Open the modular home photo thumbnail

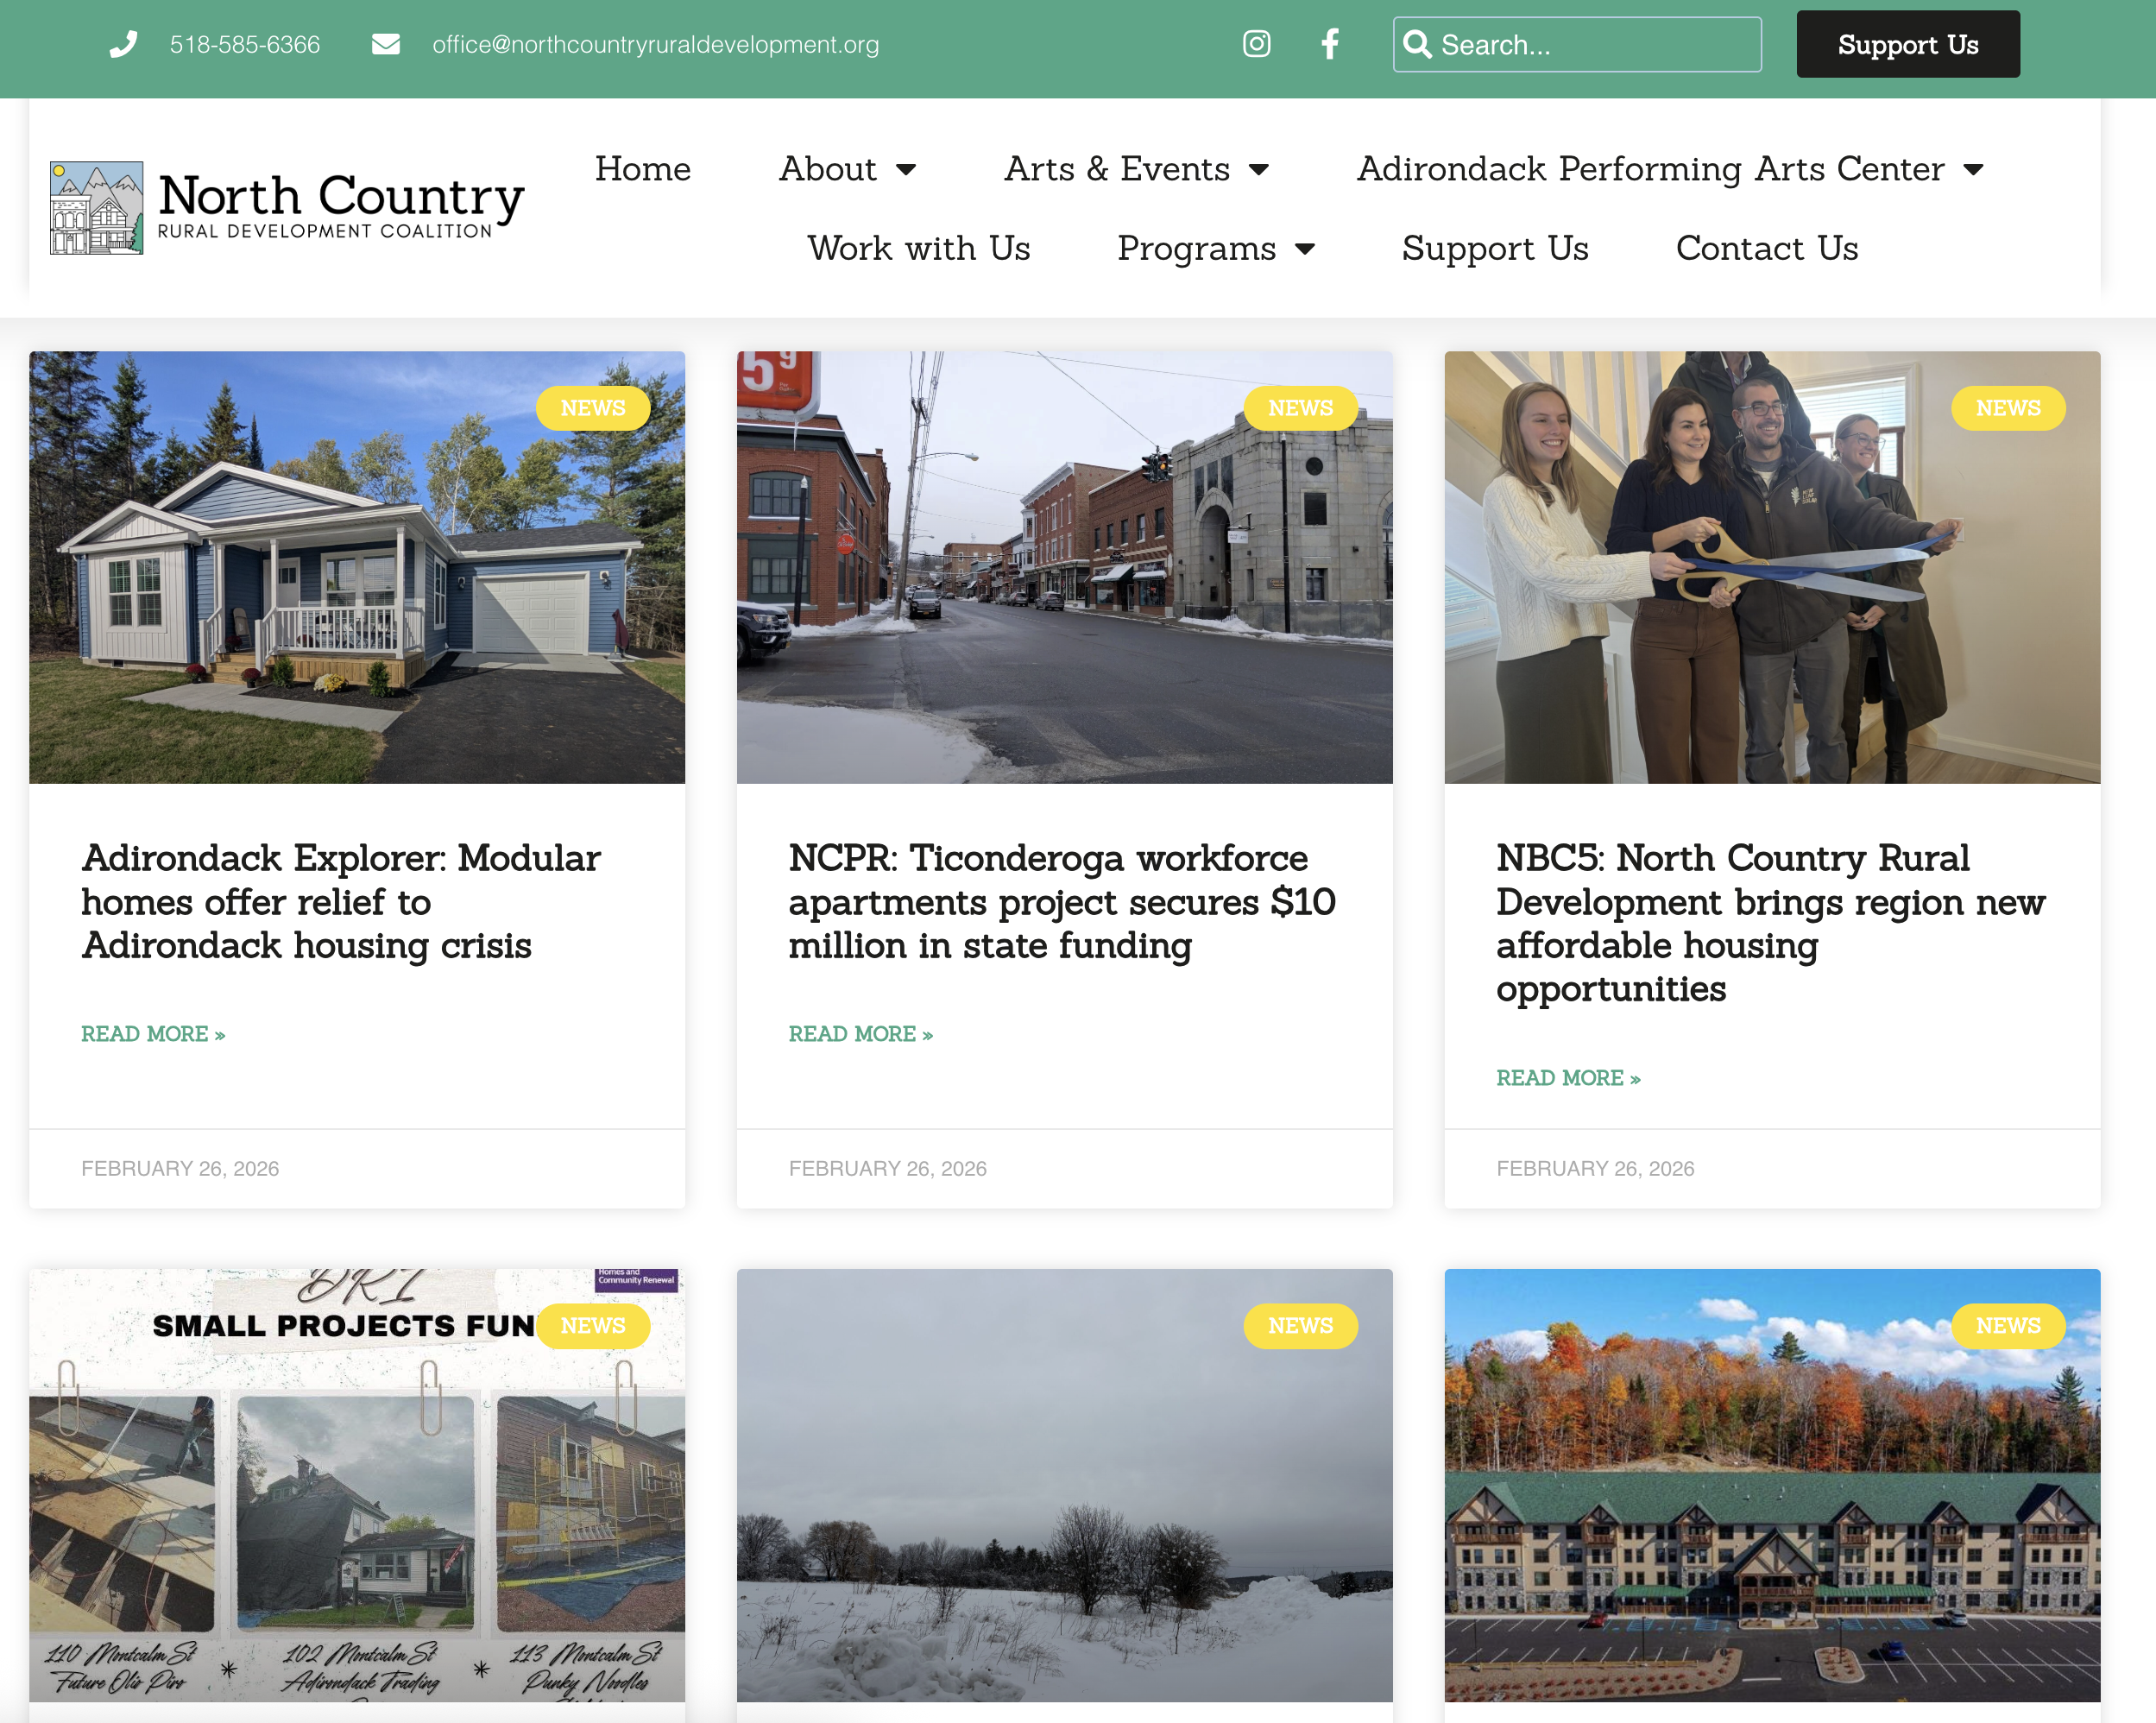[357, 567]
